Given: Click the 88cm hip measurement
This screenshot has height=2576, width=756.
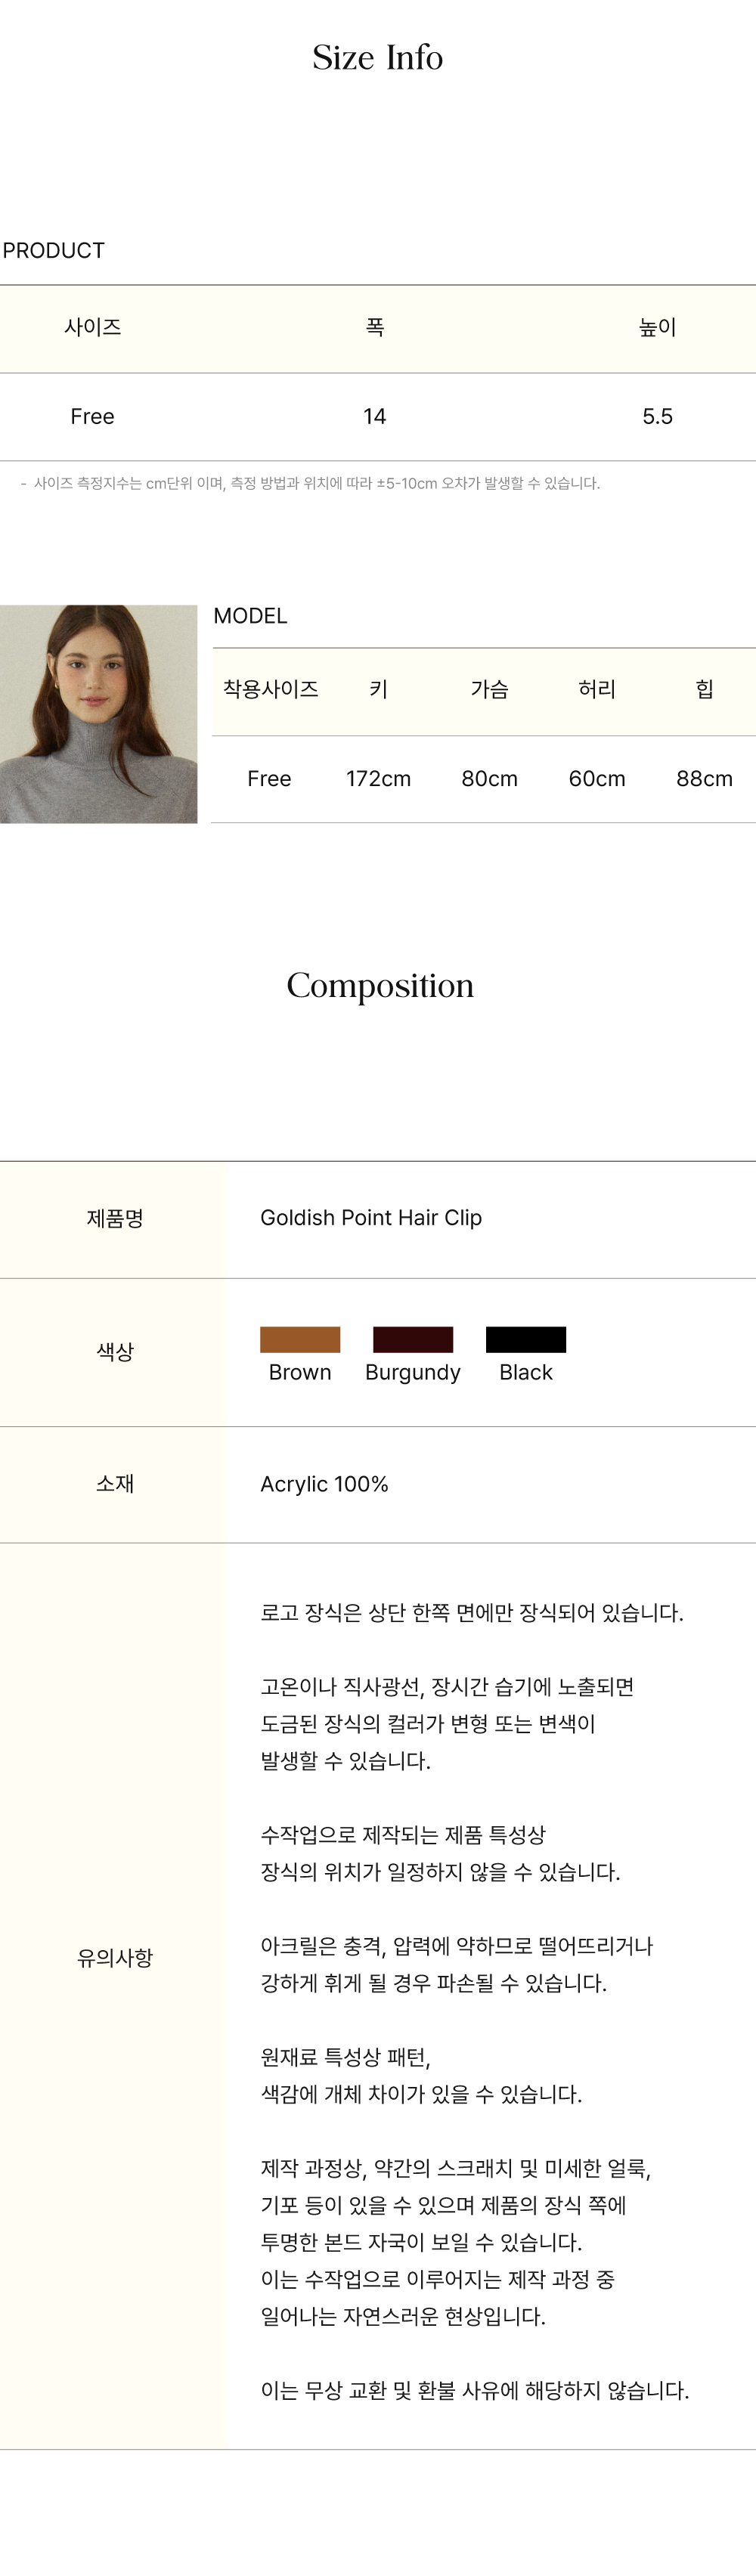Looking at the screenshot, I should pos(704,779).
